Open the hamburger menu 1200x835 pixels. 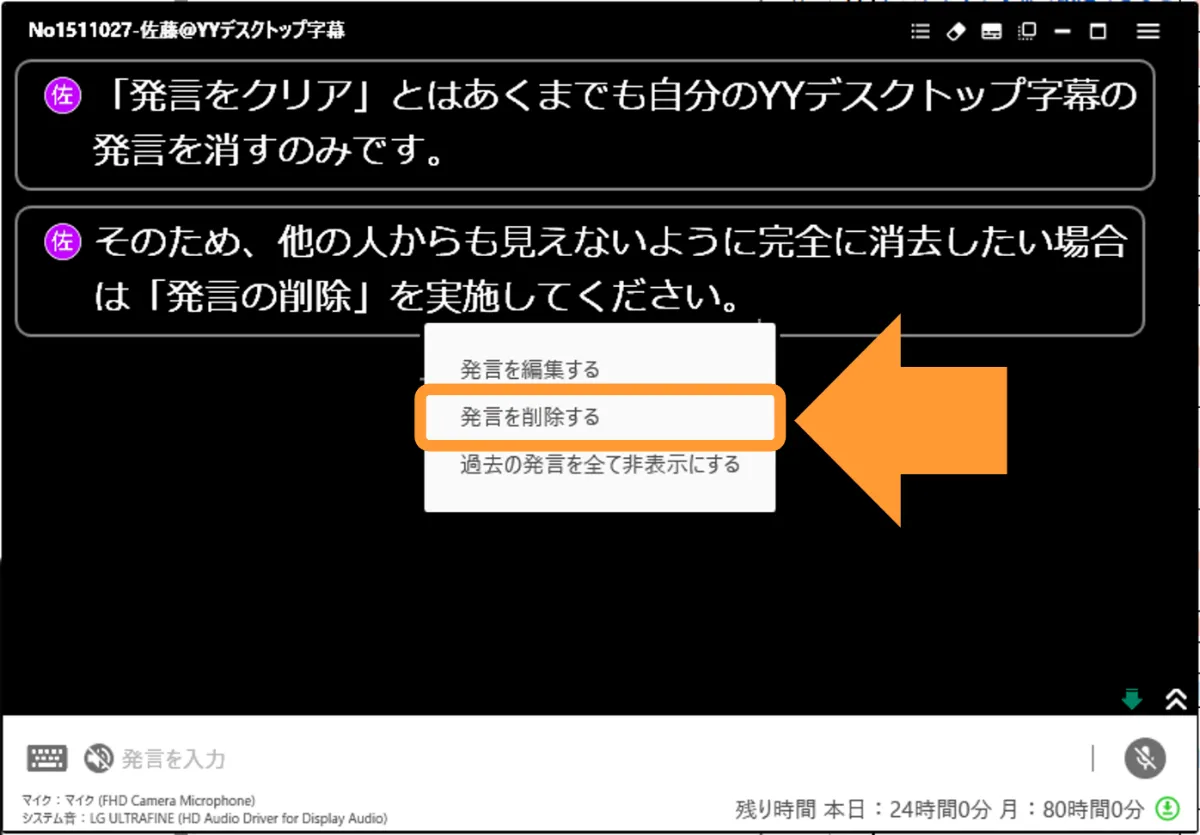[1147, 31]
